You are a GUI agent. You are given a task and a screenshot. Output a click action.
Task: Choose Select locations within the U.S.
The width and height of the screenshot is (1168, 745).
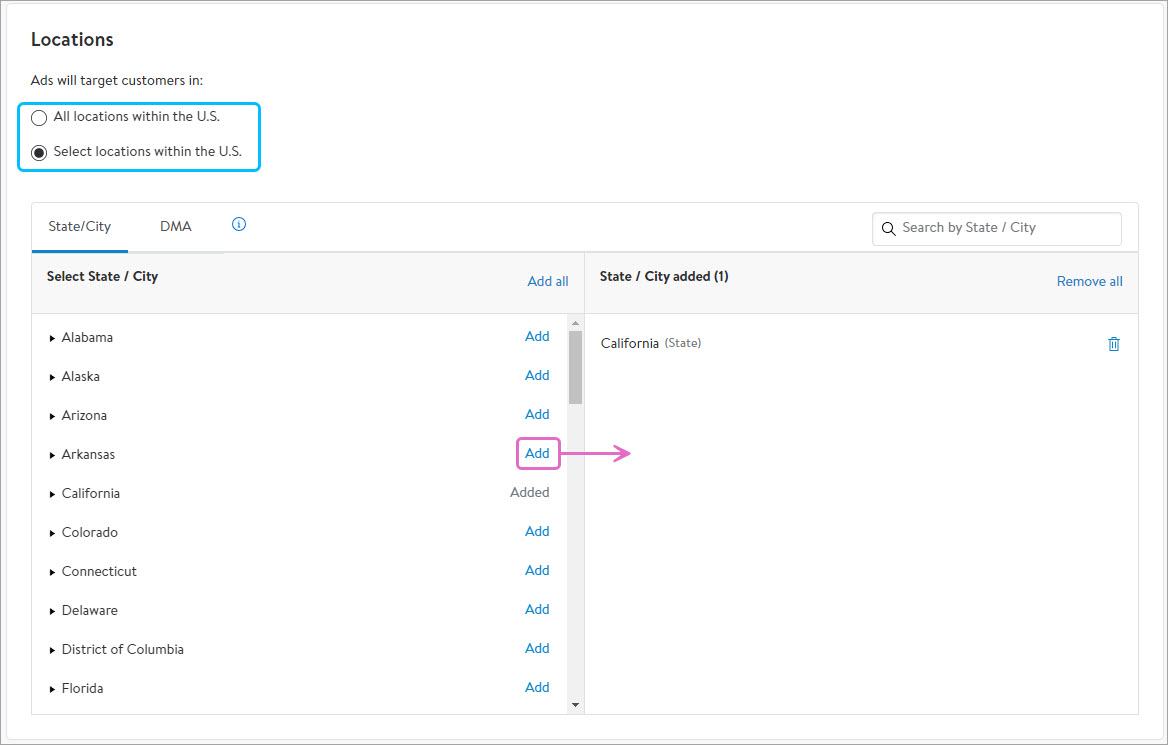click(x=40, y=153)
